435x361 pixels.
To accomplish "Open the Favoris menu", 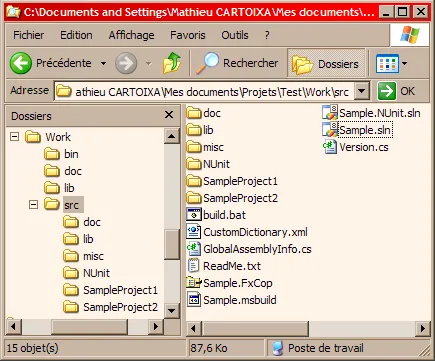I will 188,35.
